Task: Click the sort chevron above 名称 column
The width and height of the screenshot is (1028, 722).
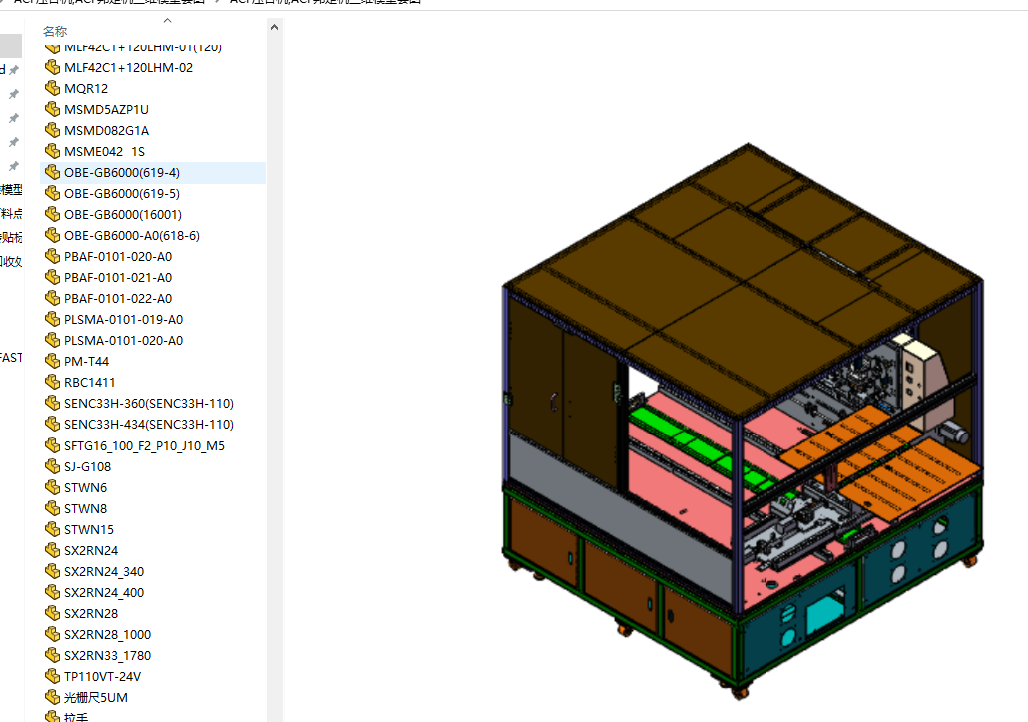Action: click(x=167, y=20)
